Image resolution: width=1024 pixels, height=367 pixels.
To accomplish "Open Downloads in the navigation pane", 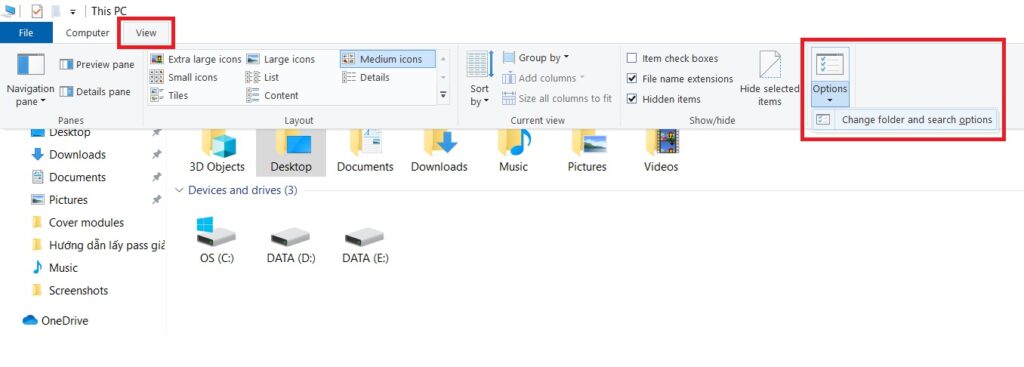I will coord(69,155).
